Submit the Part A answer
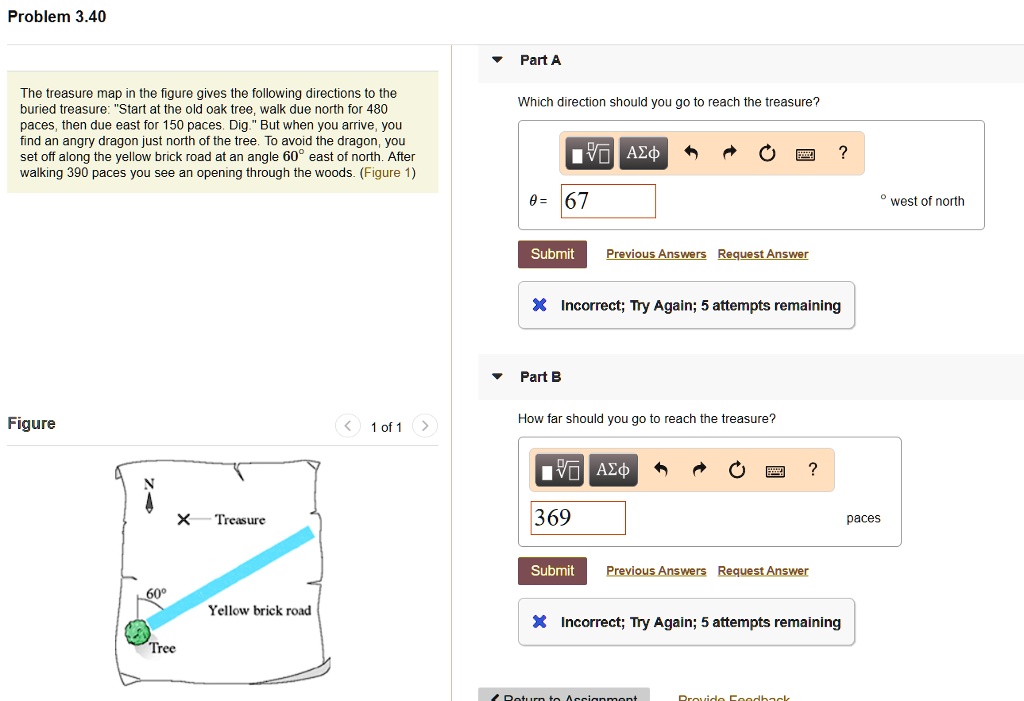This screenshot has width=1024, height=701. tap(552, 253)
